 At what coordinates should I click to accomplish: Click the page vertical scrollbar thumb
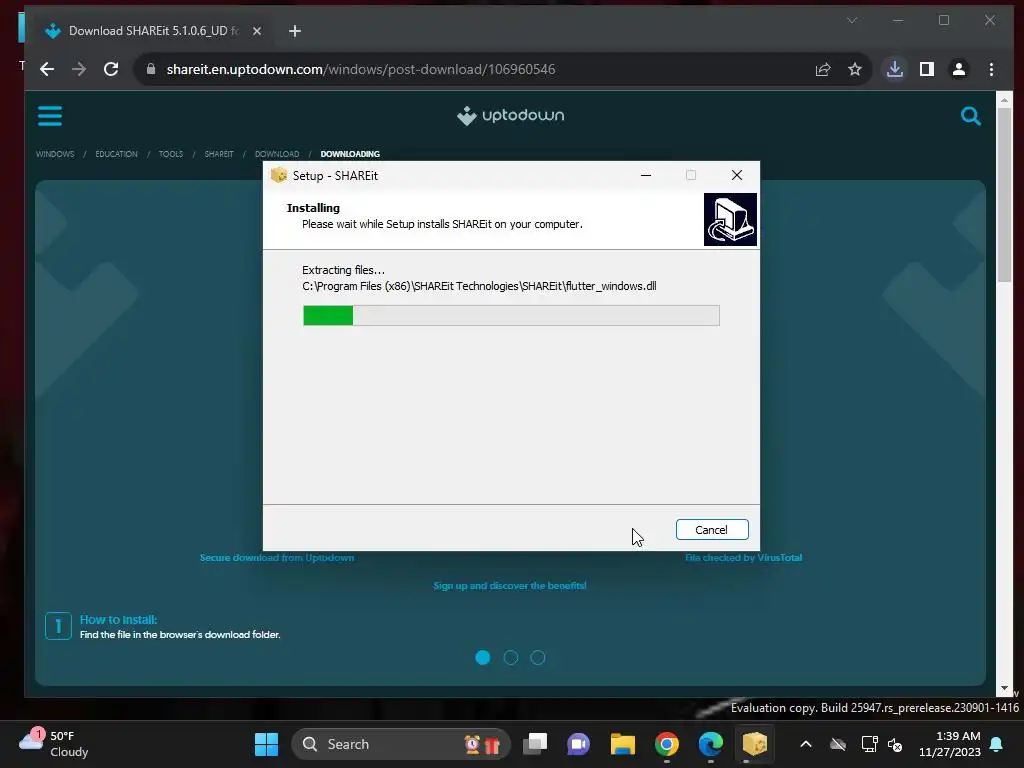point(1004,194)
